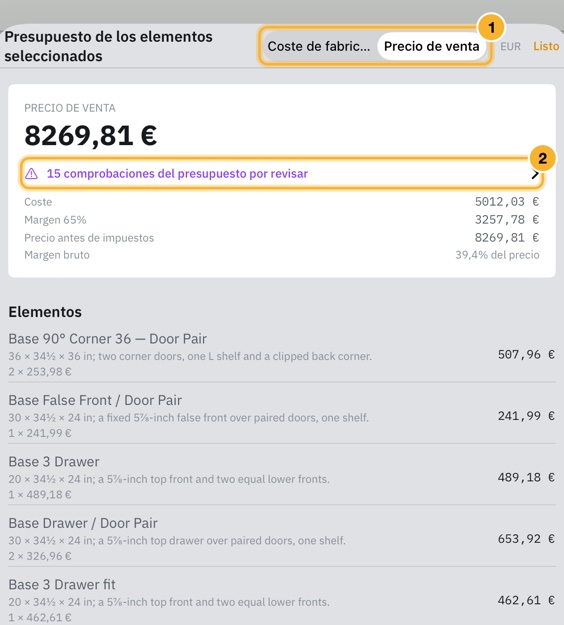This screenshot has width=564, height=625.
Task: Click the Coste 5012,03 € line
Action: pyautogui.click(x=282, y=202)
